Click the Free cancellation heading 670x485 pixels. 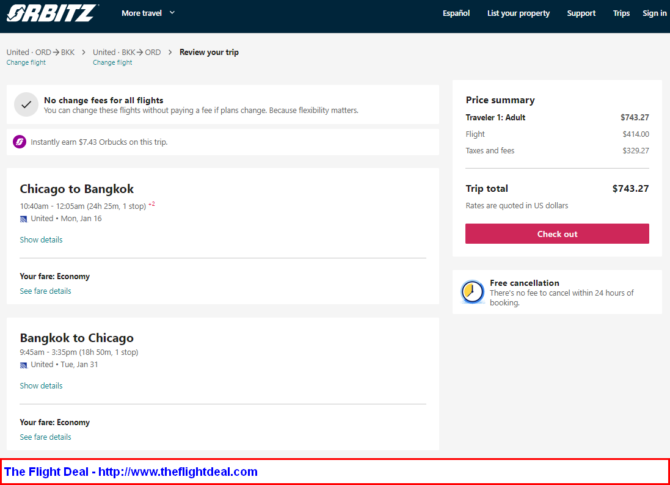point(524,283)
